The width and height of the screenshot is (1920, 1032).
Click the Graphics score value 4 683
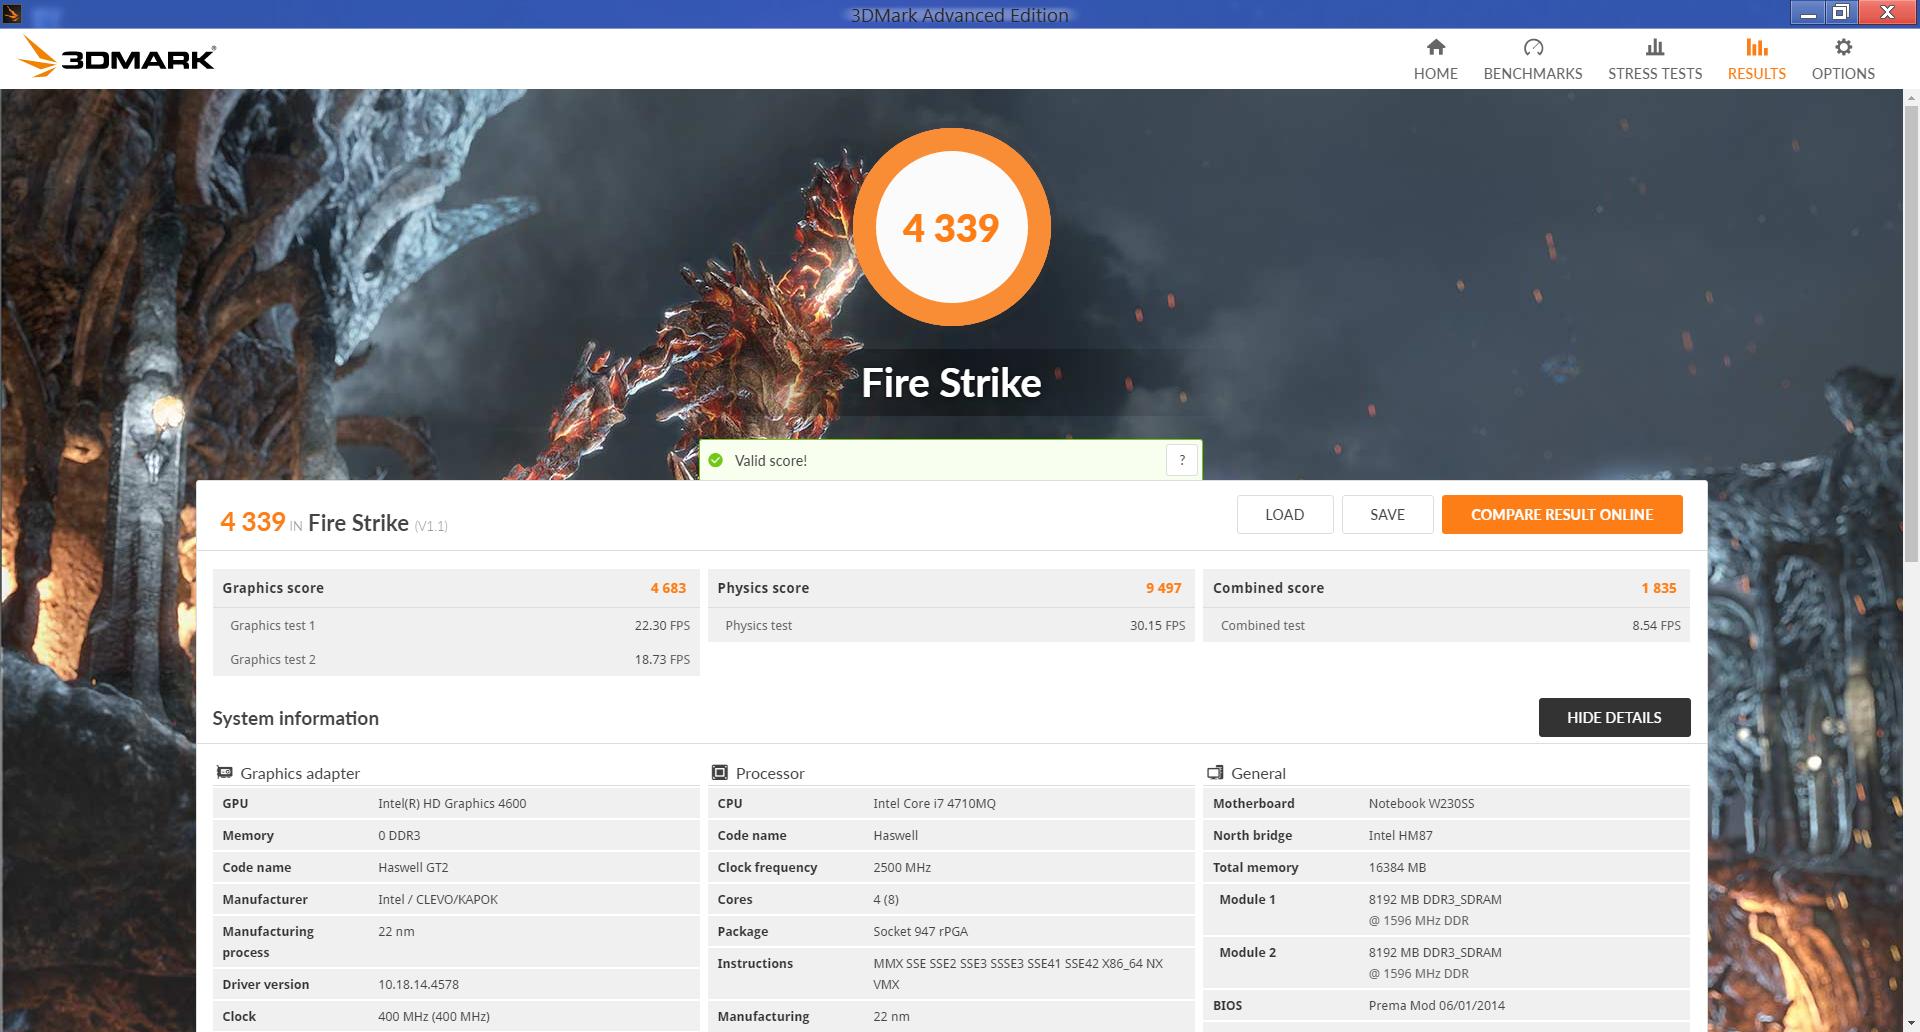[668, 588]
